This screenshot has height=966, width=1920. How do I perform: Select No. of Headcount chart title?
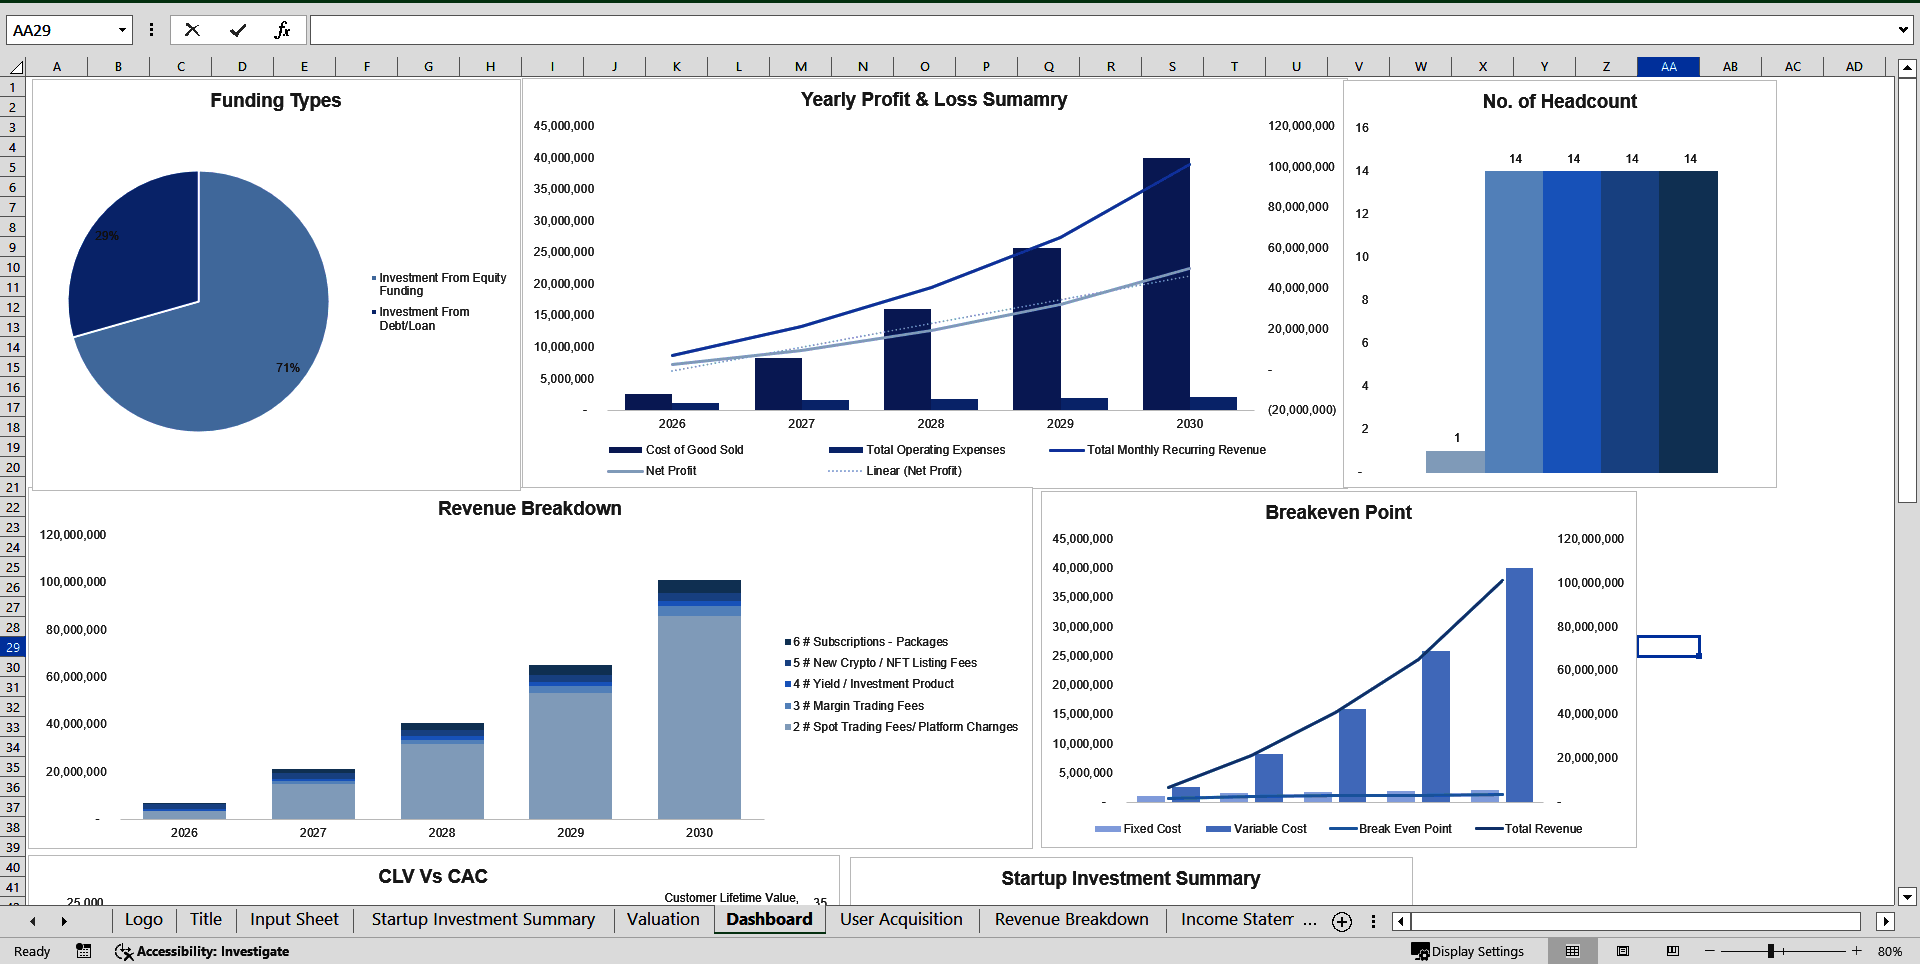click(1559, 101)
